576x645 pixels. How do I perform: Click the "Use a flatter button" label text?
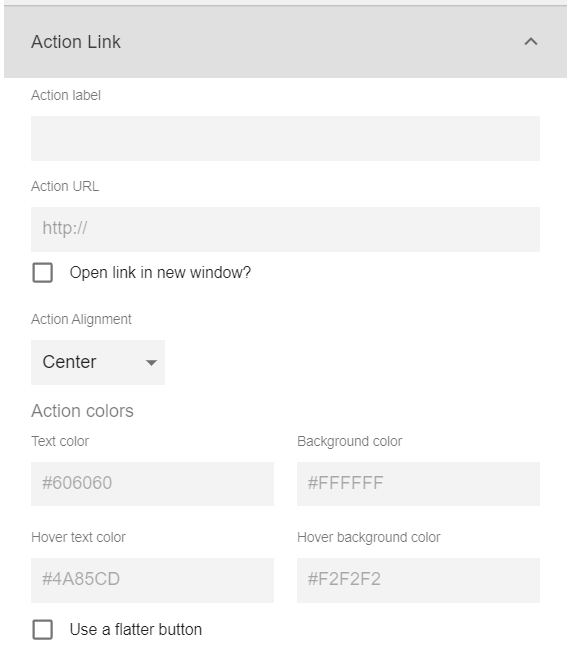136,630
